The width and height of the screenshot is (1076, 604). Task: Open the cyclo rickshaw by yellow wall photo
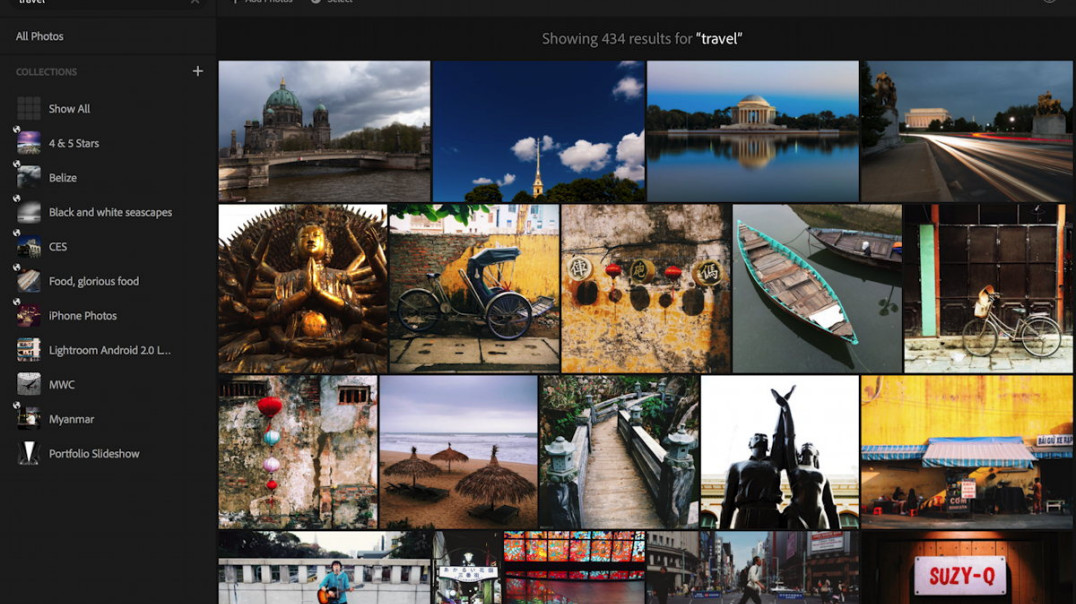point(474,288)
